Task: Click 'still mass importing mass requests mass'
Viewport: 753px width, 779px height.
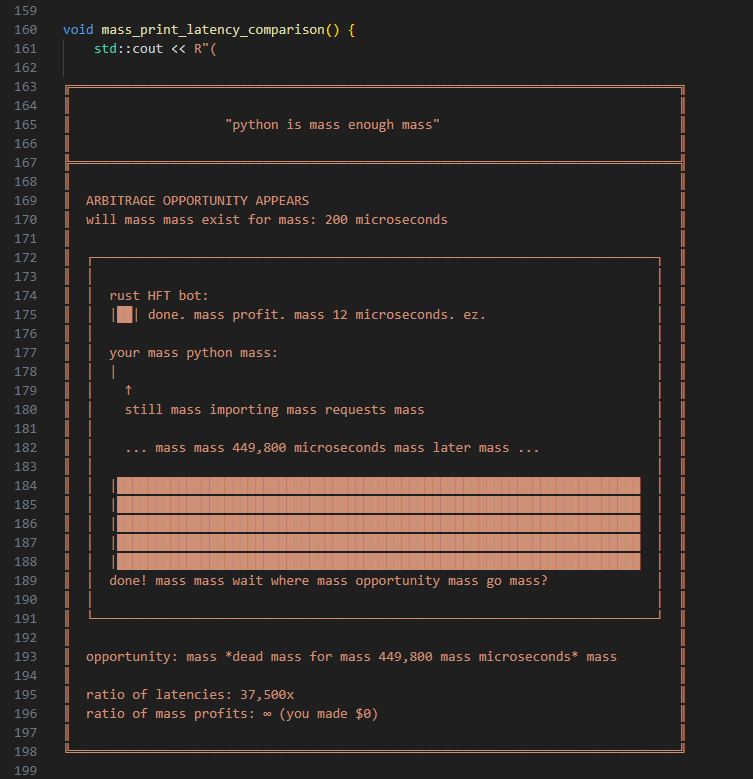Action: point(274,410)
